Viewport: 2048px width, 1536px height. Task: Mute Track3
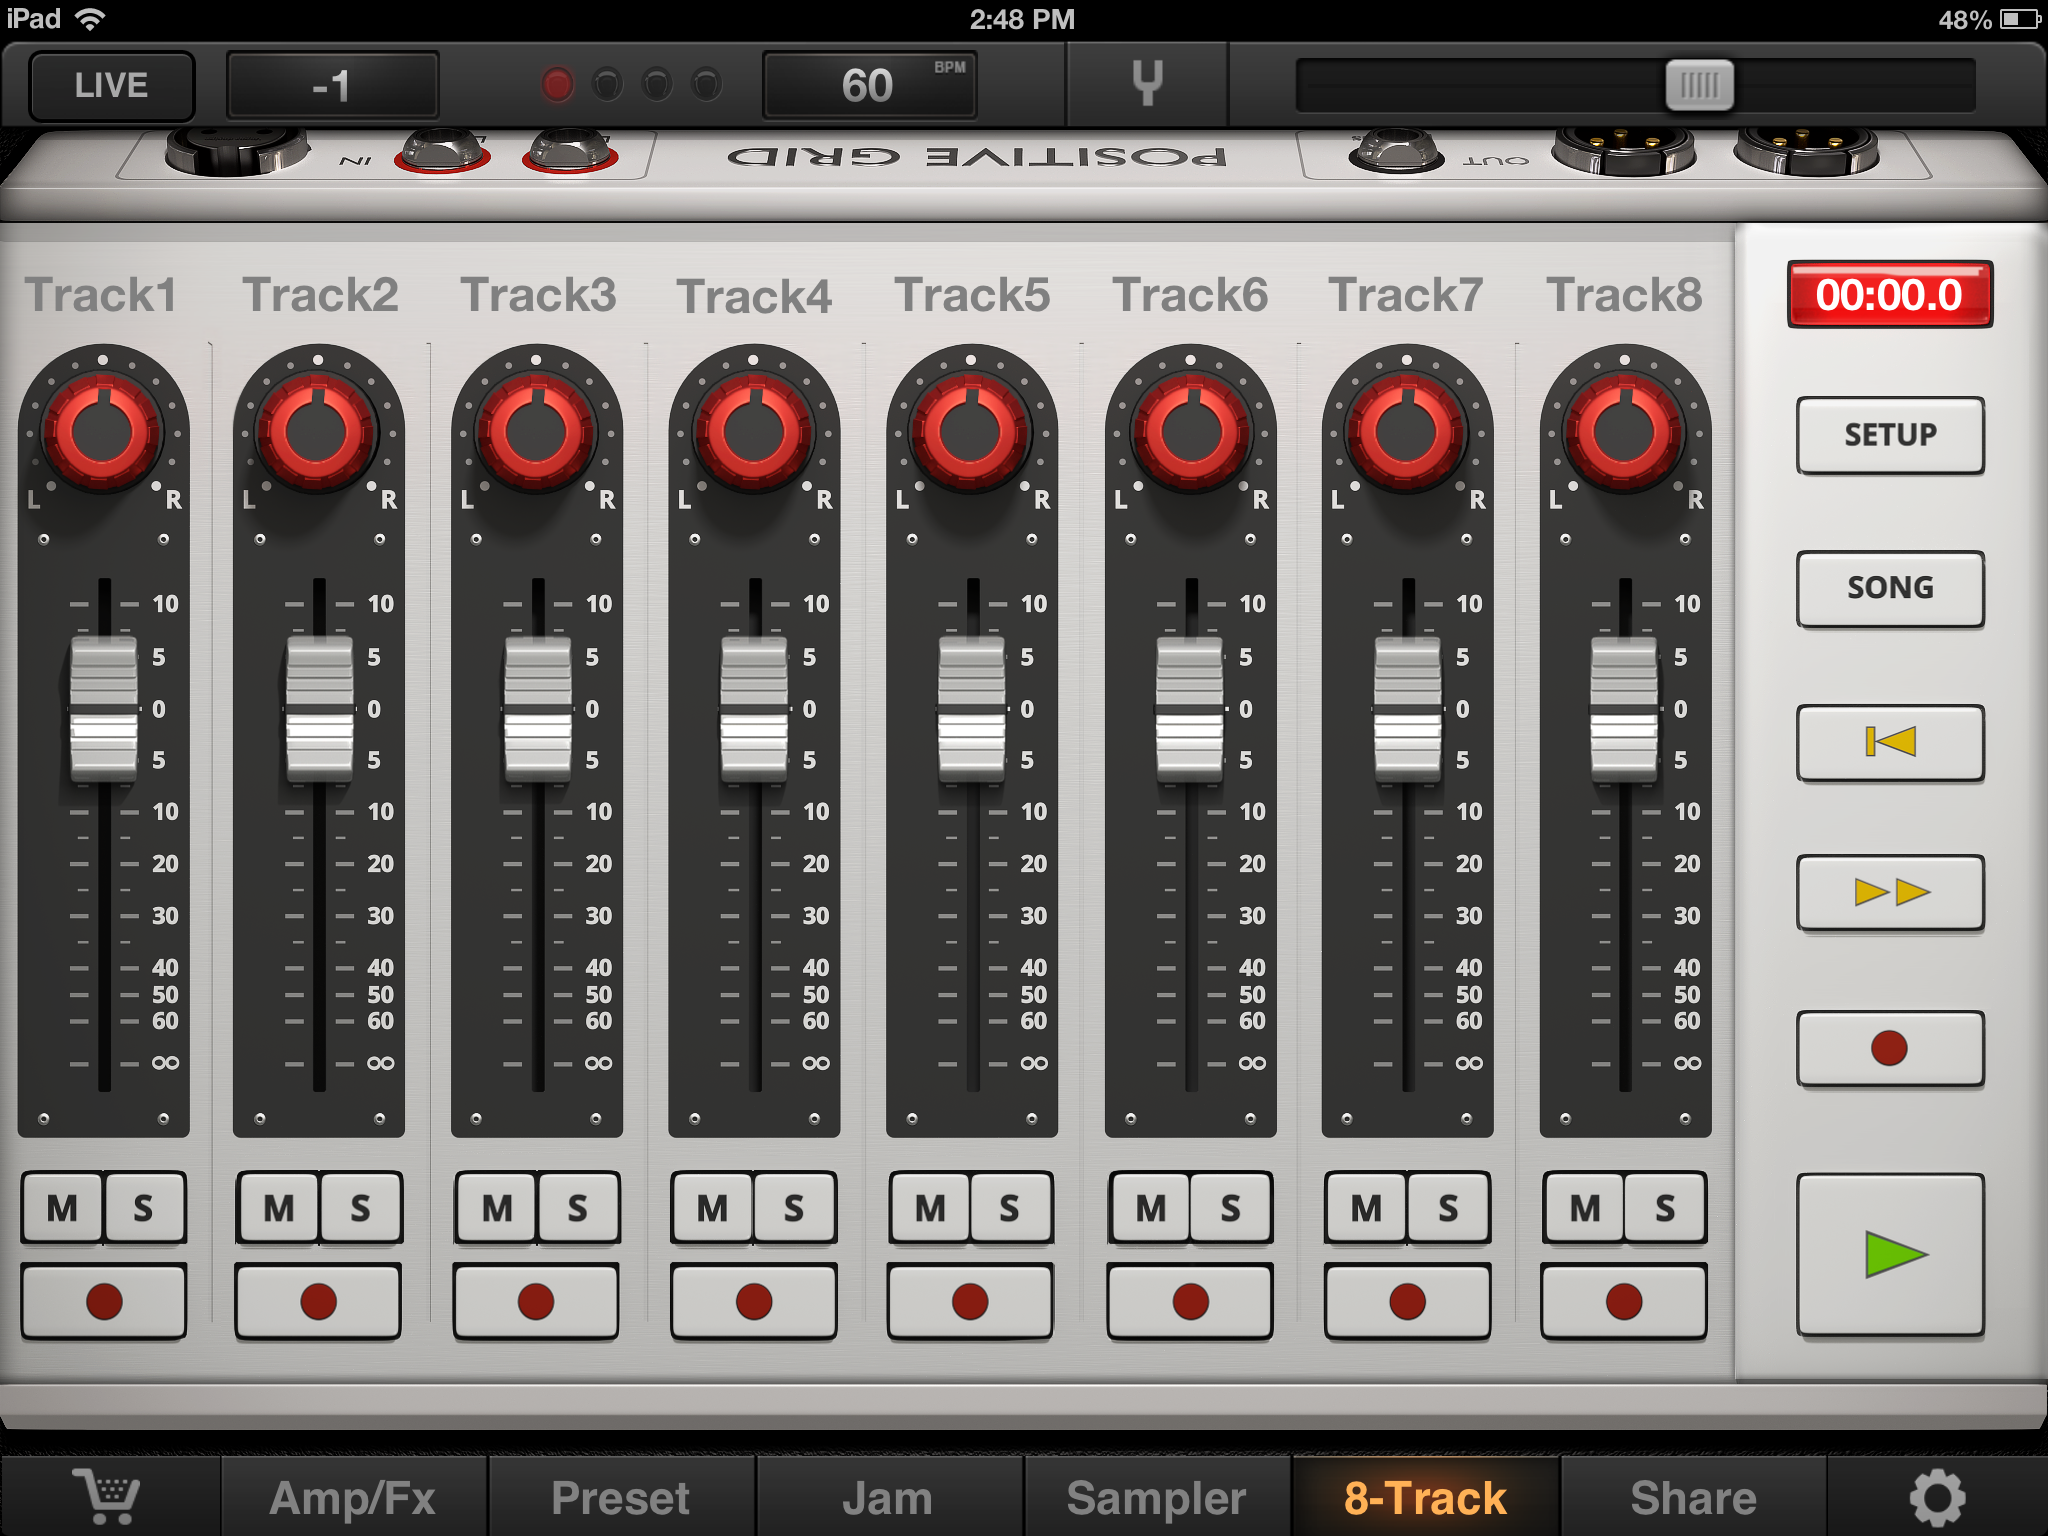497,1208
